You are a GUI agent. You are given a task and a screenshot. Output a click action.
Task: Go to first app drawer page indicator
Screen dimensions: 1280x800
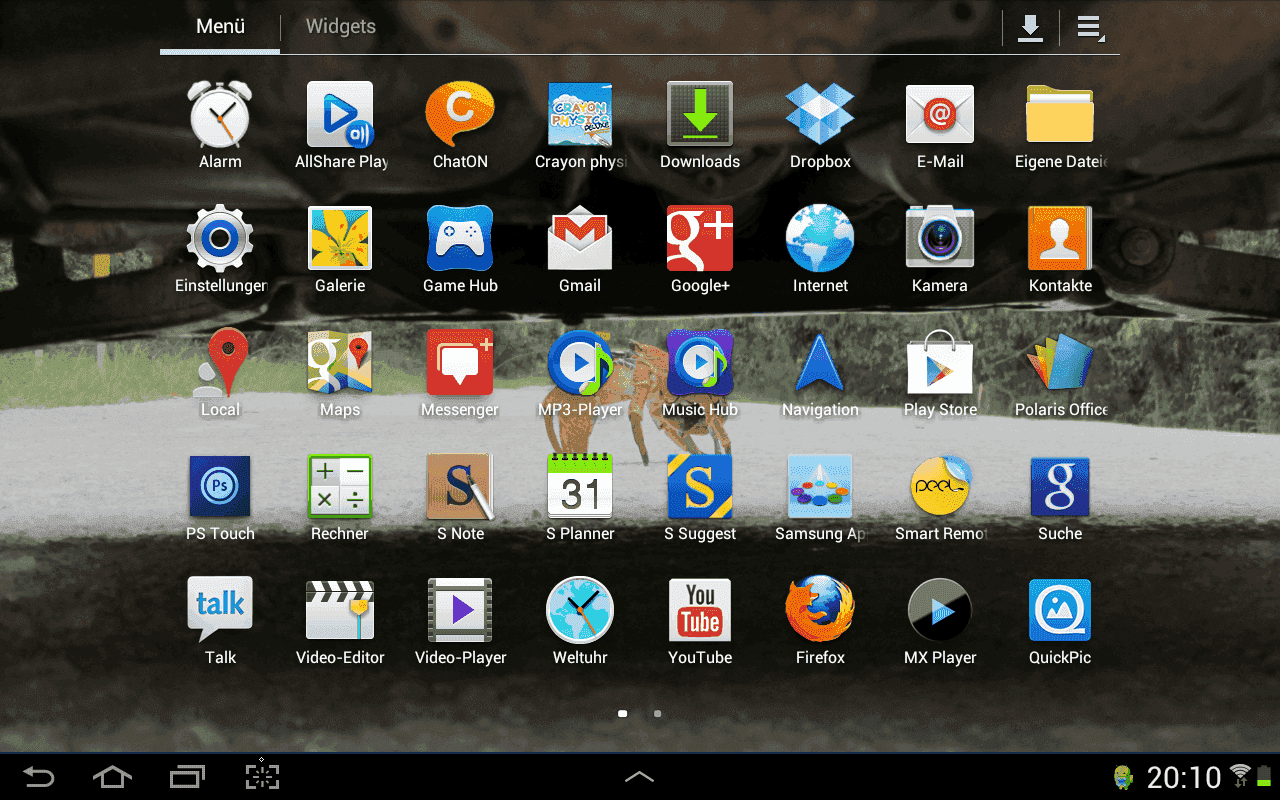tap(623, 714)
